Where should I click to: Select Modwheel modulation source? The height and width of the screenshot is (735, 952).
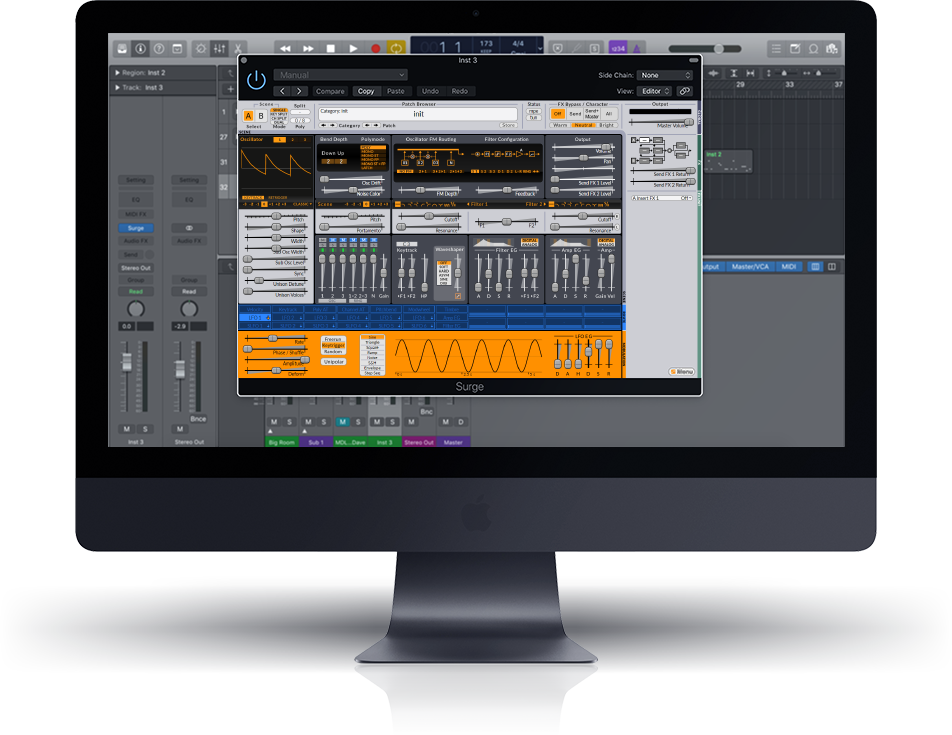coord(419,310)
